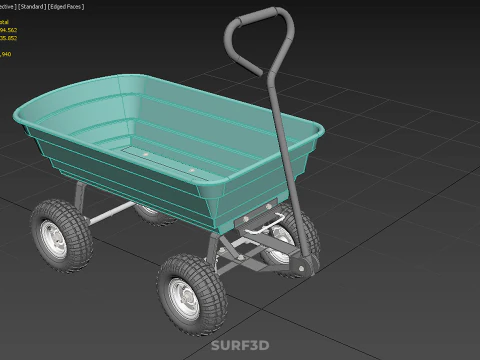
Task: Open the Standard shading viewport menu
Action: coord(32,6)
